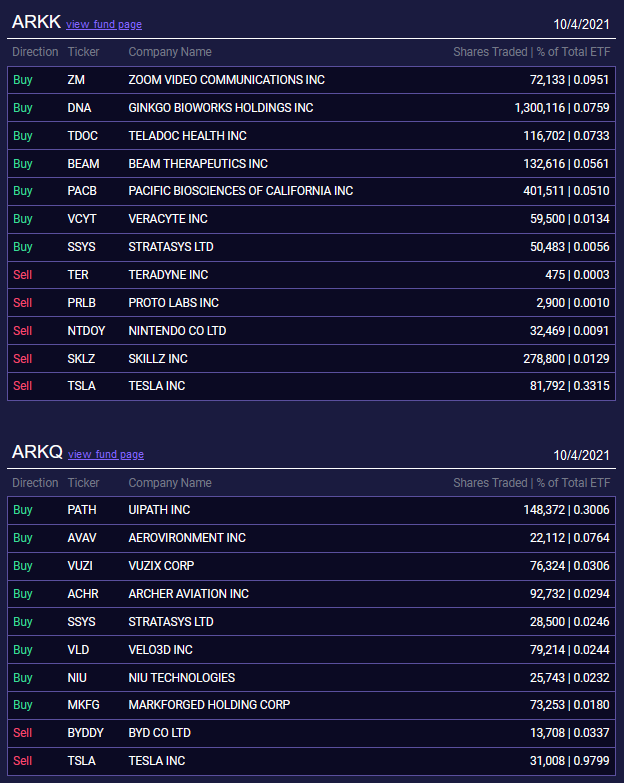The height and width of the screenshot is (783, 624).
Task: Click value 50,483 | 0.0056
Action: (570, 246)
